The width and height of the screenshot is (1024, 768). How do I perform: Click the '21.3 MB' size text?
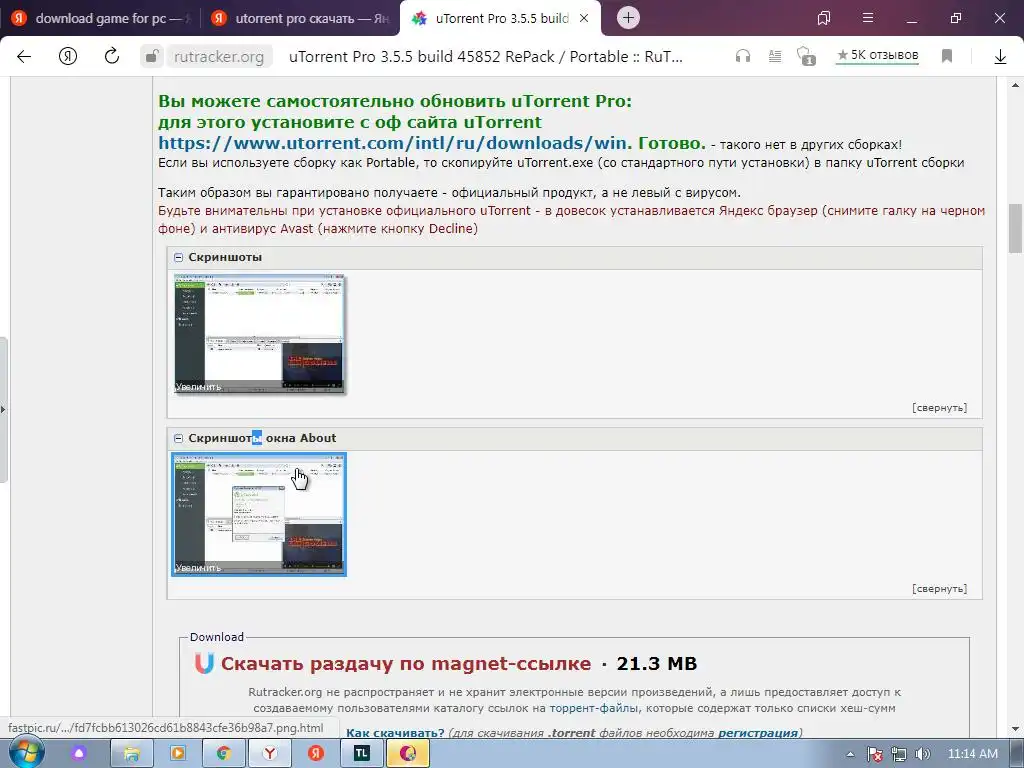656,664
